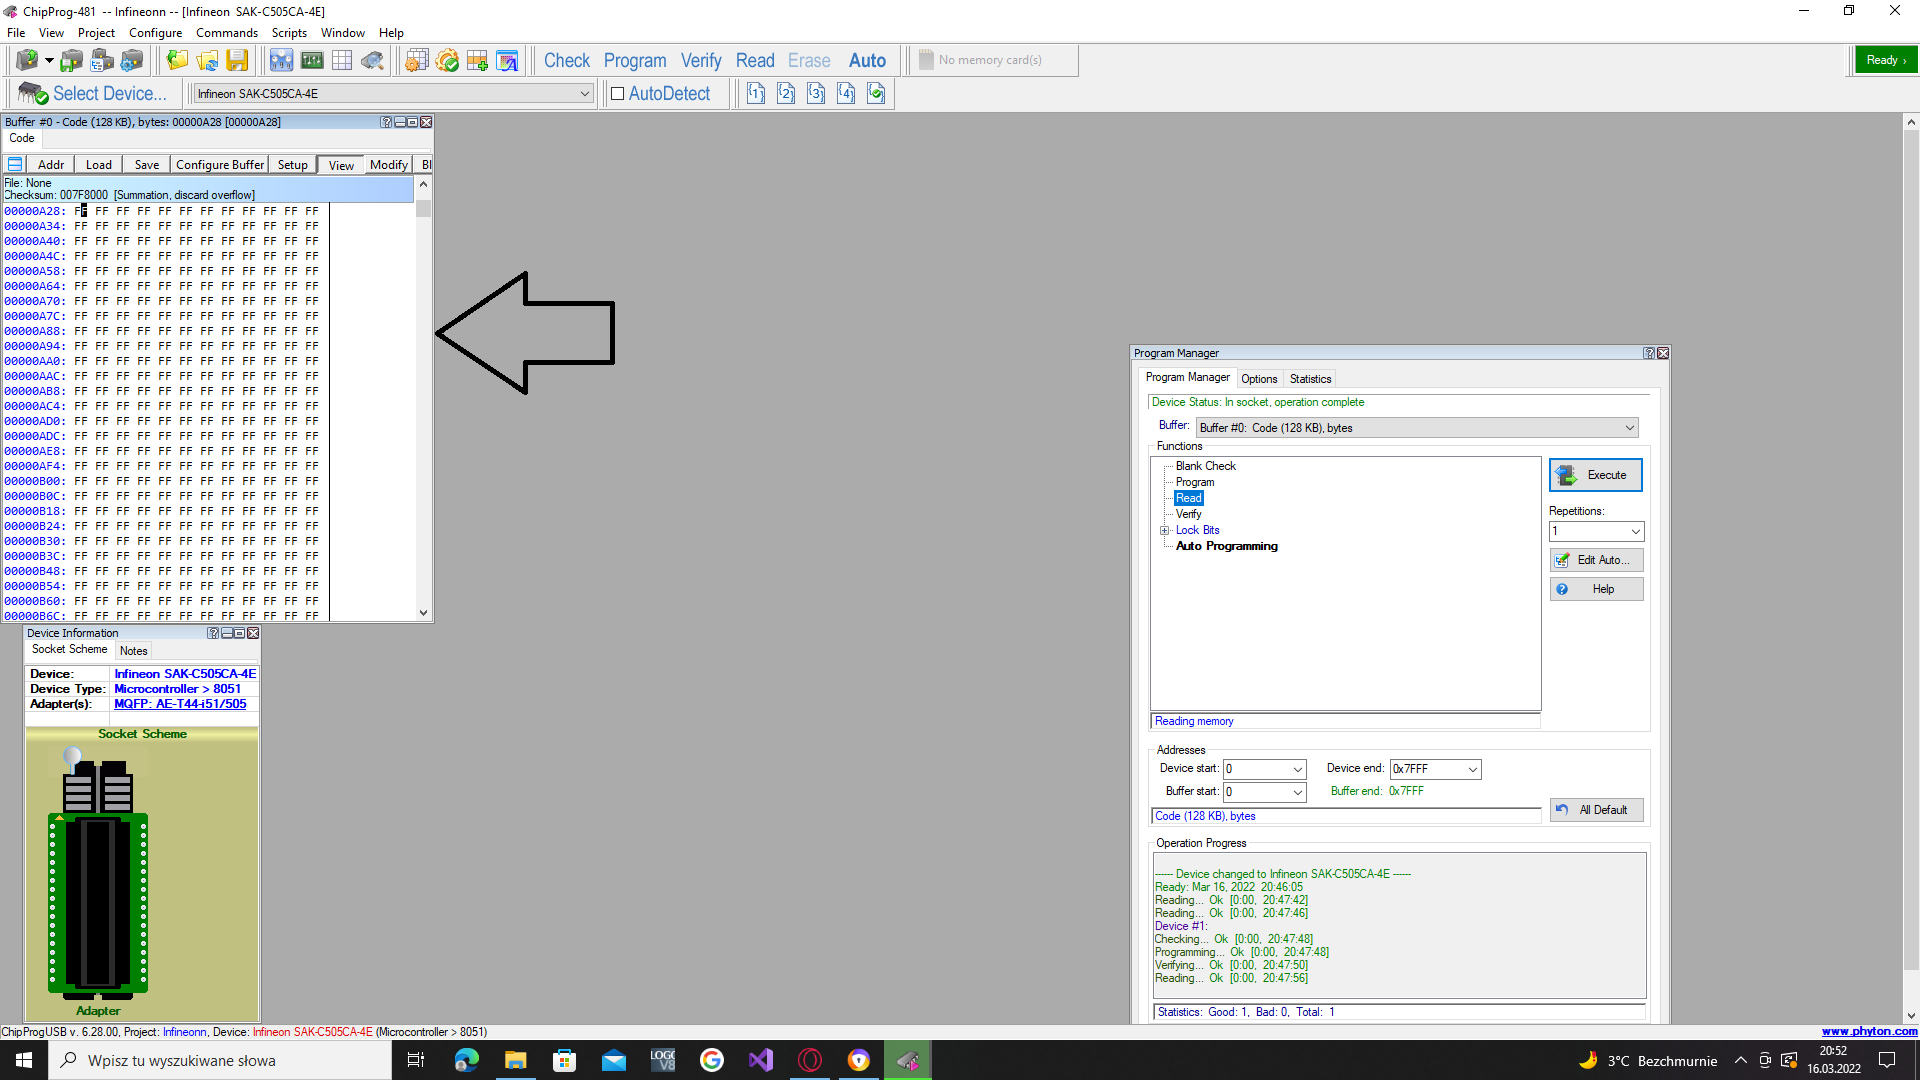Click script slot 1 icon
The height and width of the screenshot is (1080, 1920).
click(756, 93)
